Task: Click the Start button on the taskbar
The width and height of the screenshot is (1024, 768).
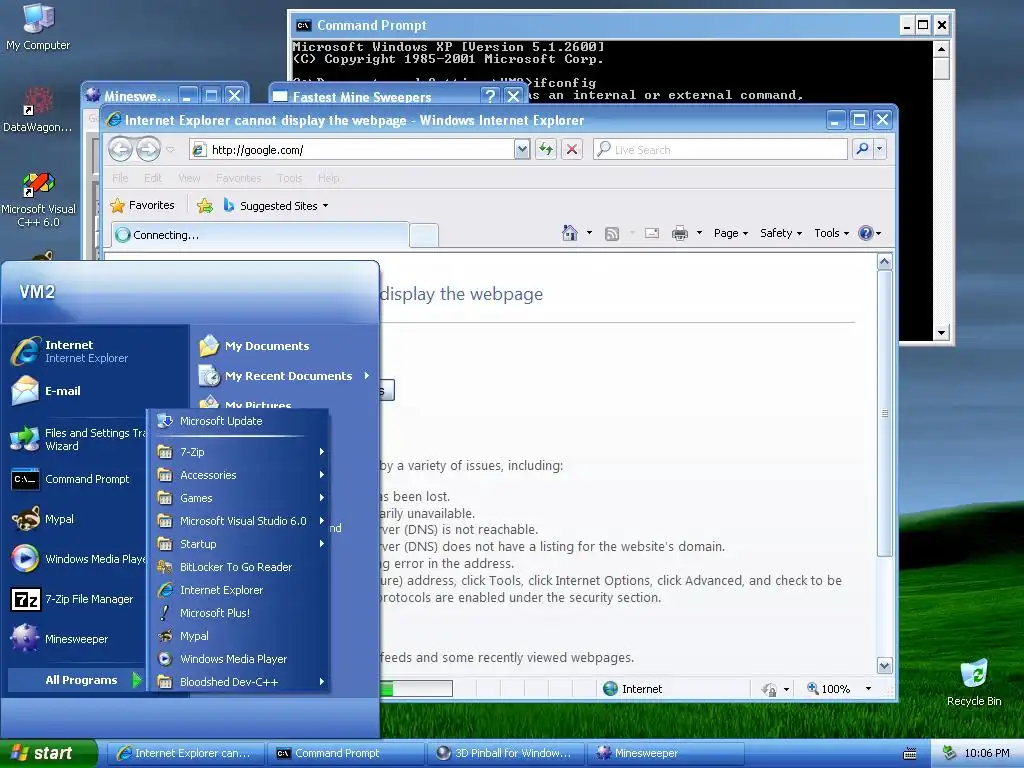Action: 48,753
